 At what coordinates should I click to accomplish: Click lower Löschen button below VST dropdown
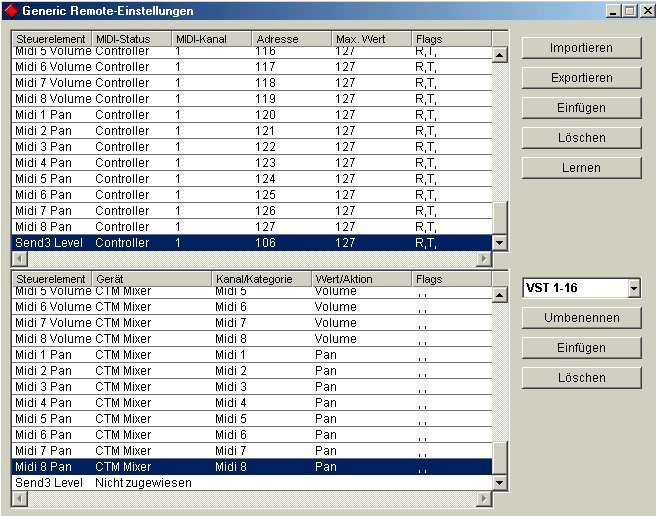coord(581,378)
